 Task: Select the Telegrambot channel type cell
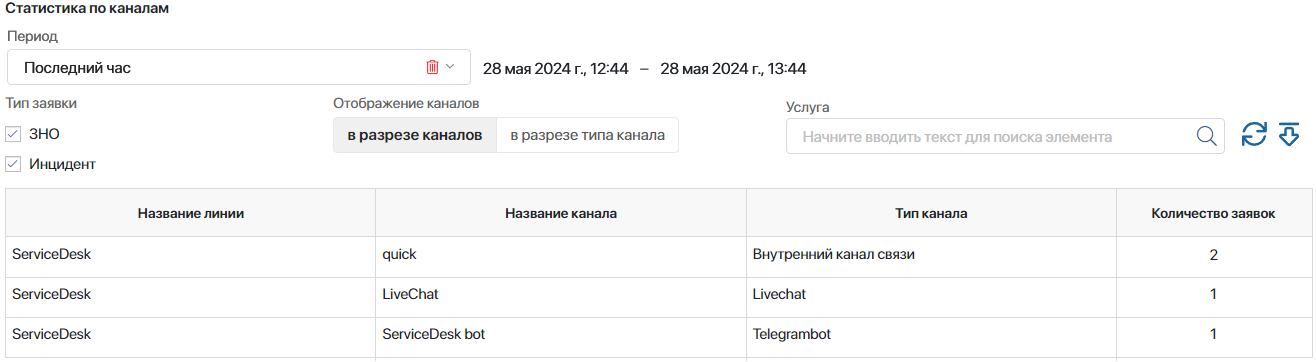pos(931,335)
